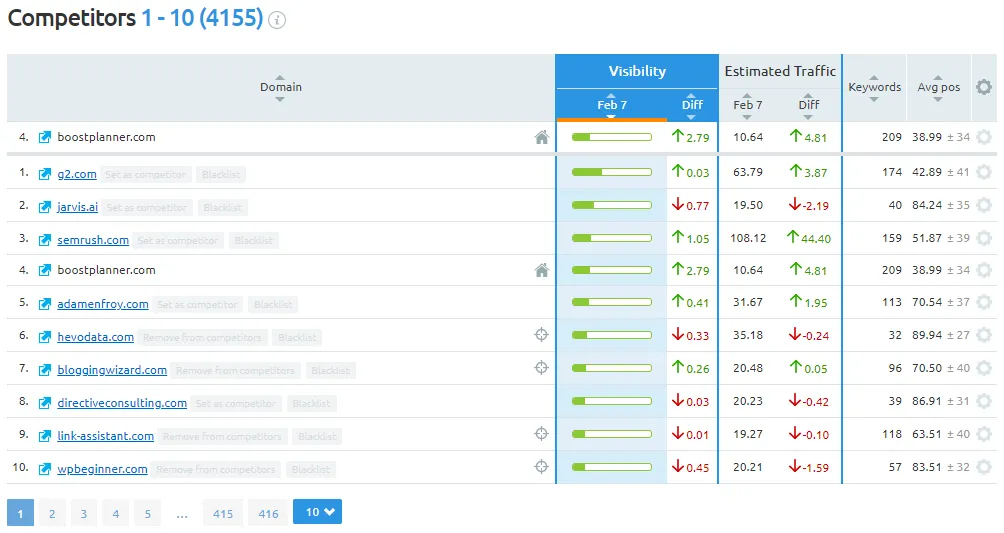
Task: Open row gear for directiveconsulting.com
Action: [984, 401]
